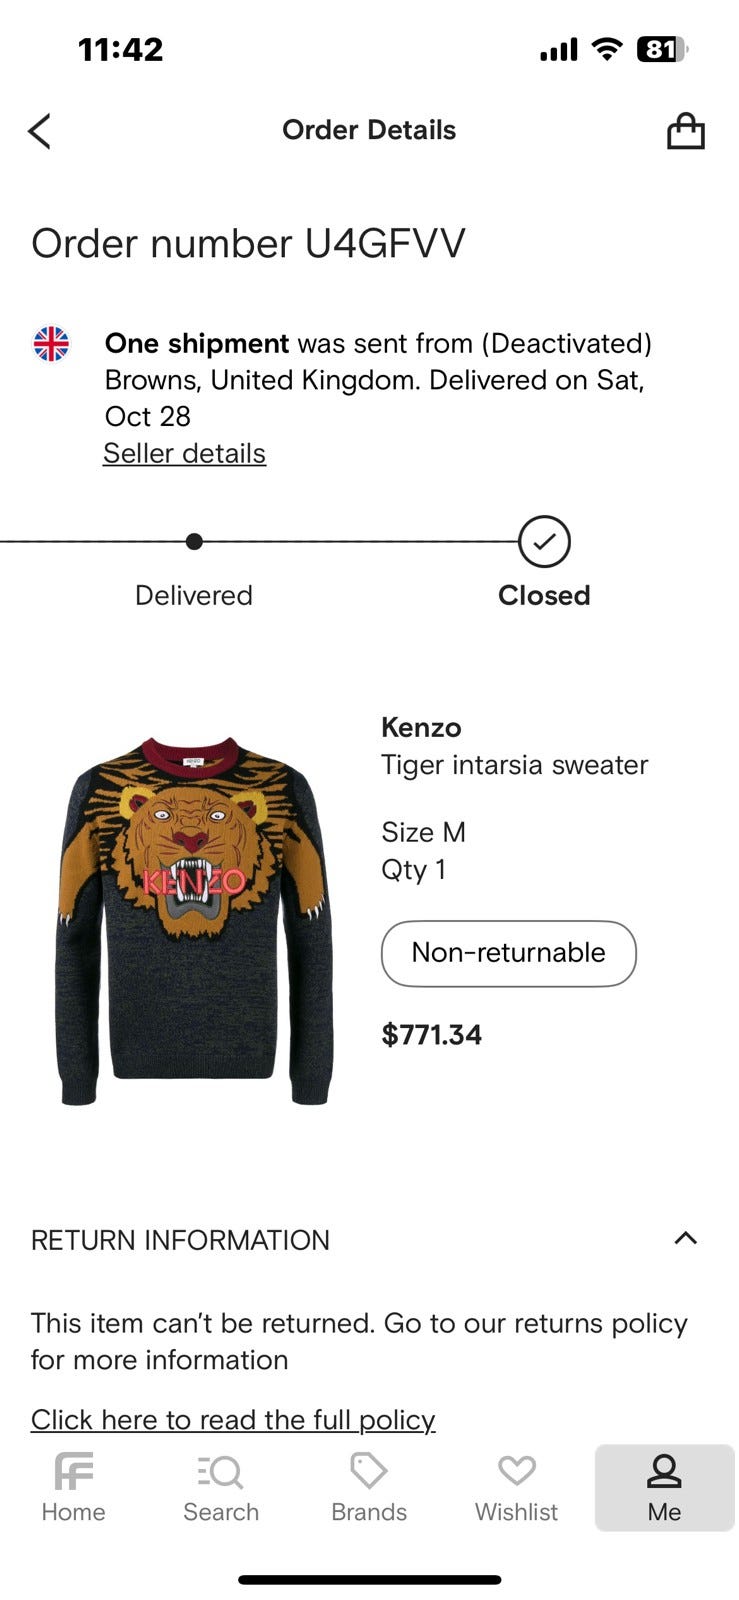Open the shopping bag icon
Image resolution: width=739 pixels, height=1600 pixels.
(685, 131)
